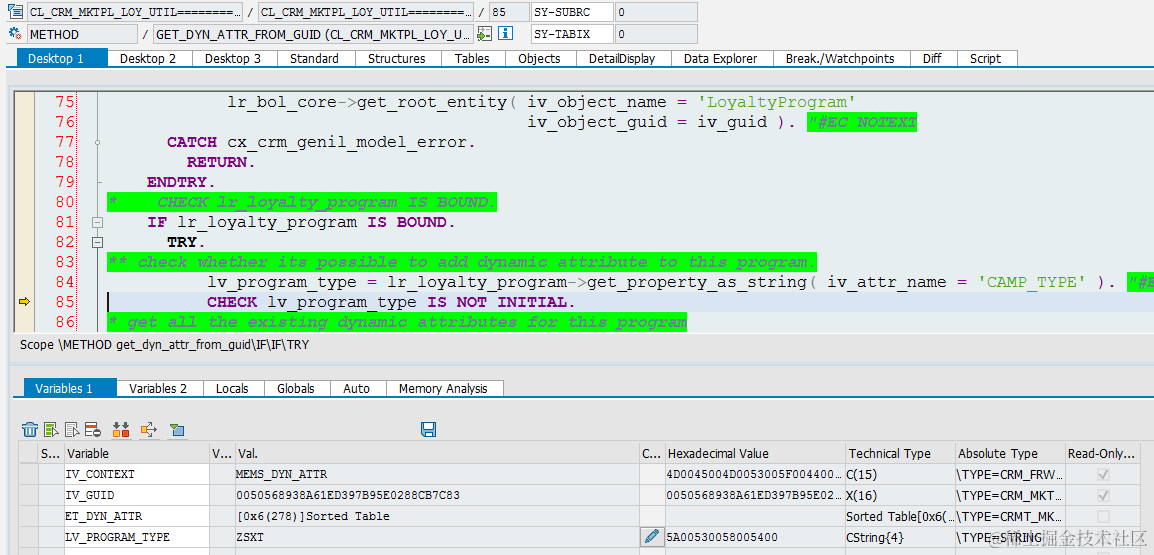Click the blue information icon
Screen dimensions: 1154x555
(506, 34)
